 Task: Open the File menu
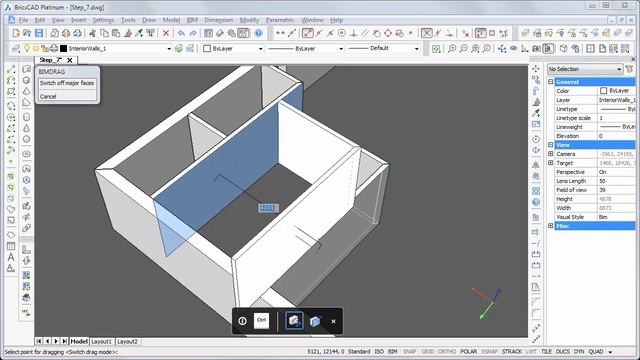point(23,20)
